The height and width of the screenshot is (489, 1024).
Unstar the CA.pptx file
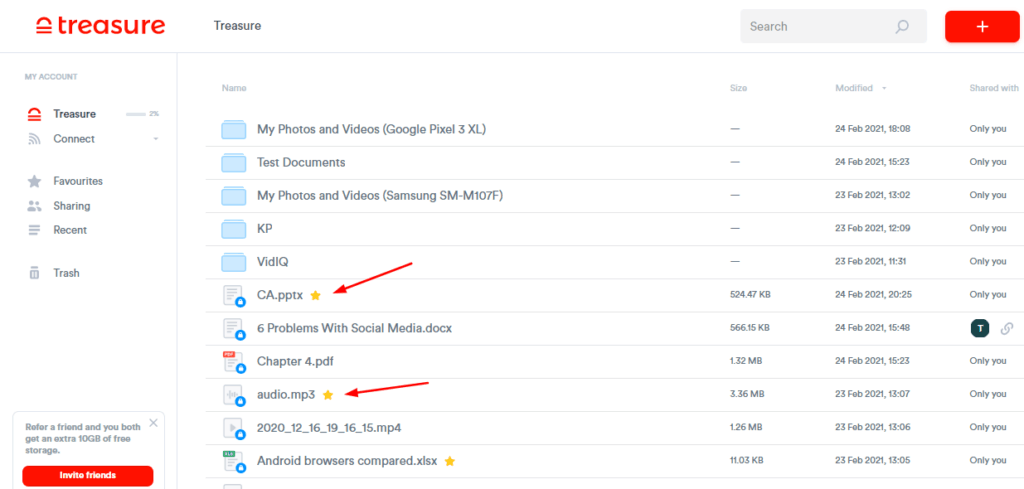[315, 295]
